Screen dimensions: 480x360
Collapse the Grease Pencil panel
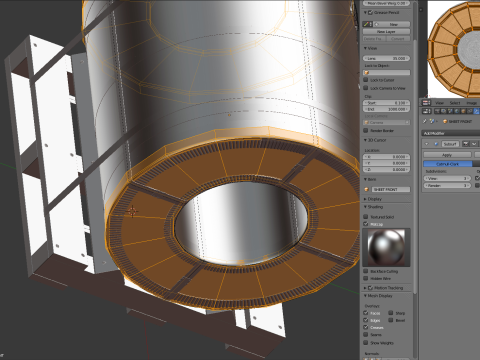(x=365, y=13)
